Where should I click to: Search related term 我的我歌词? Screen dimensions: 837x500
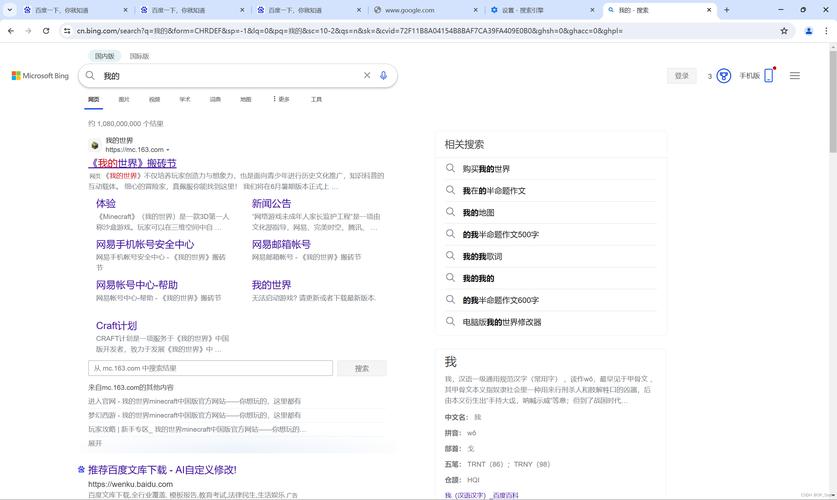pos(482,256)
